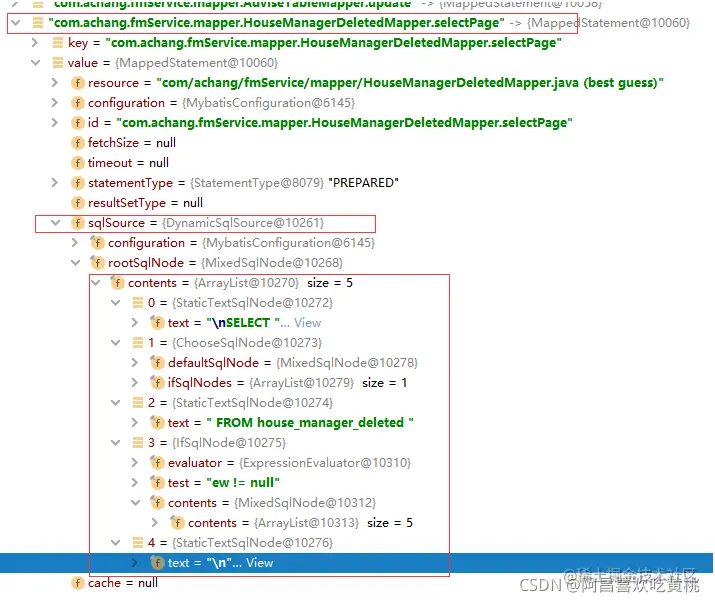Click the list element icon beside 1
This screenshot has height=602, width=715.
coord(138,343)
